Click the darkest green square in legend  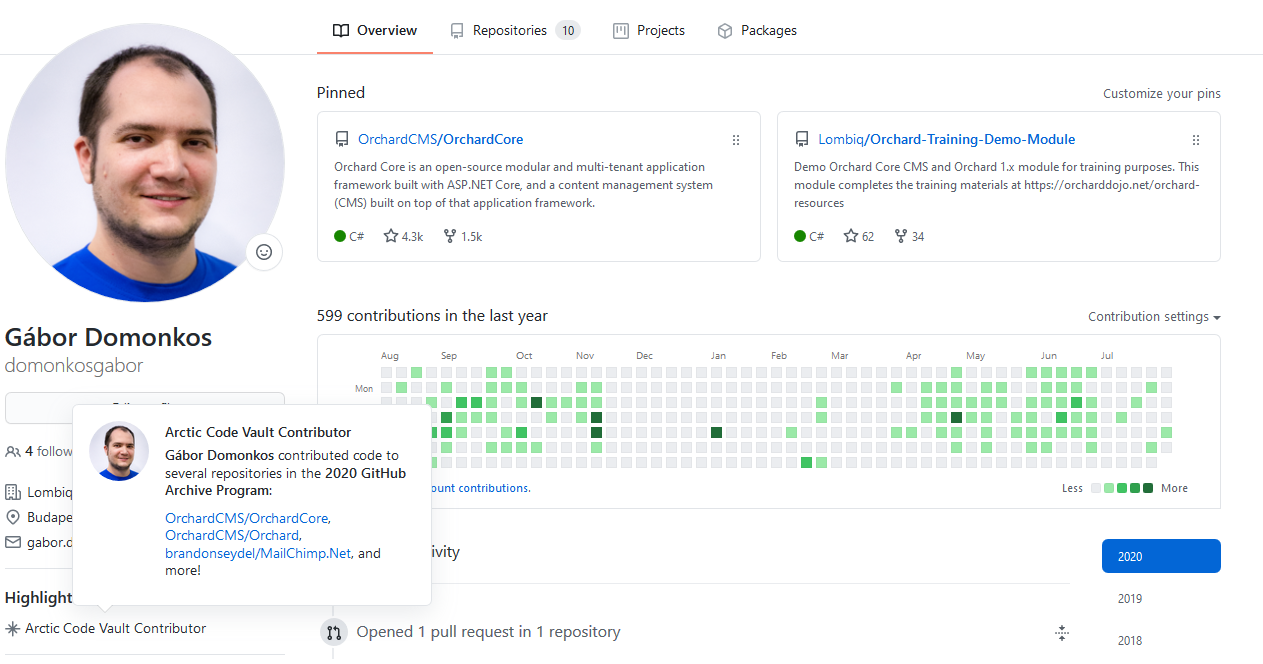click(x=1148, y=488)
